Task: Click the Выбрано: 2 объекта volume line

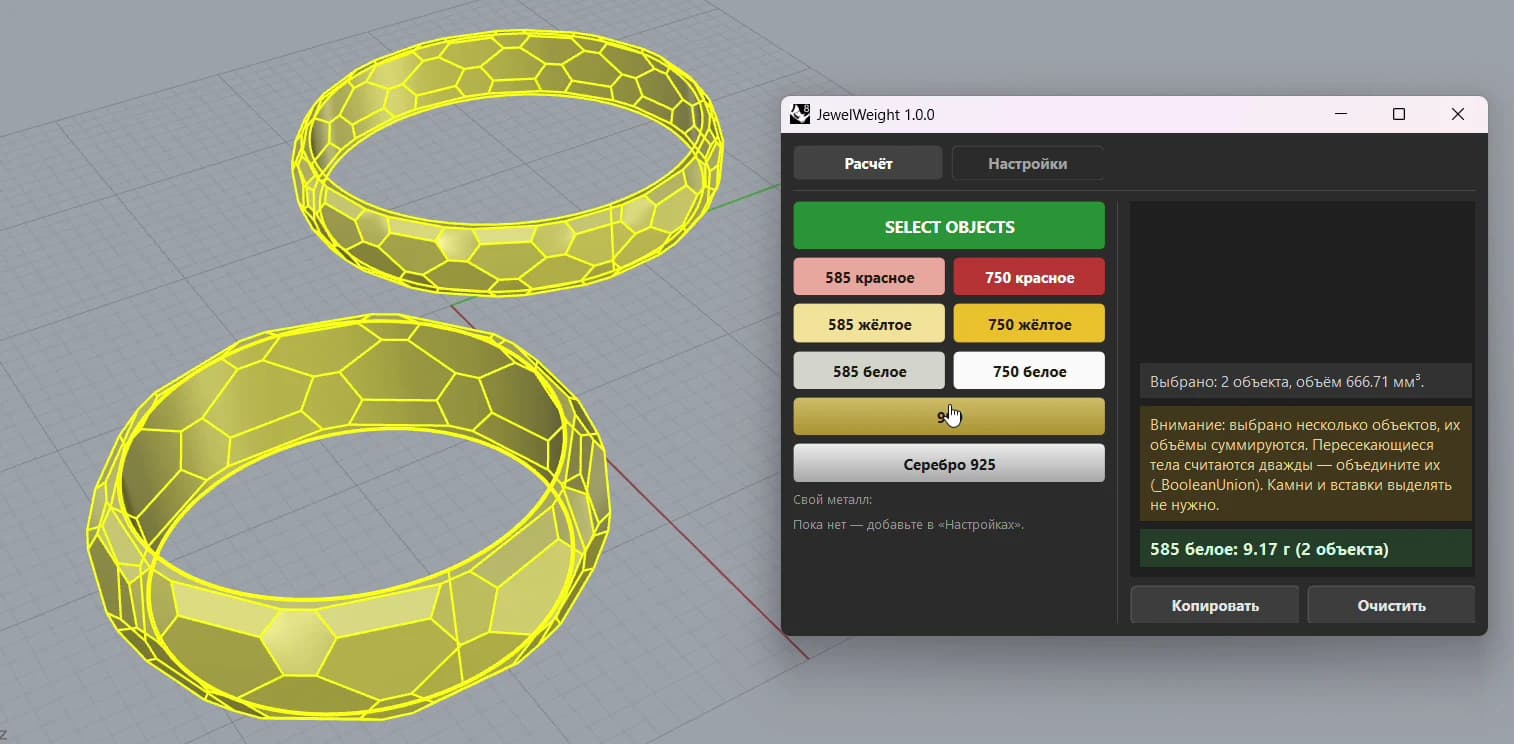Action: point(1306,381)
